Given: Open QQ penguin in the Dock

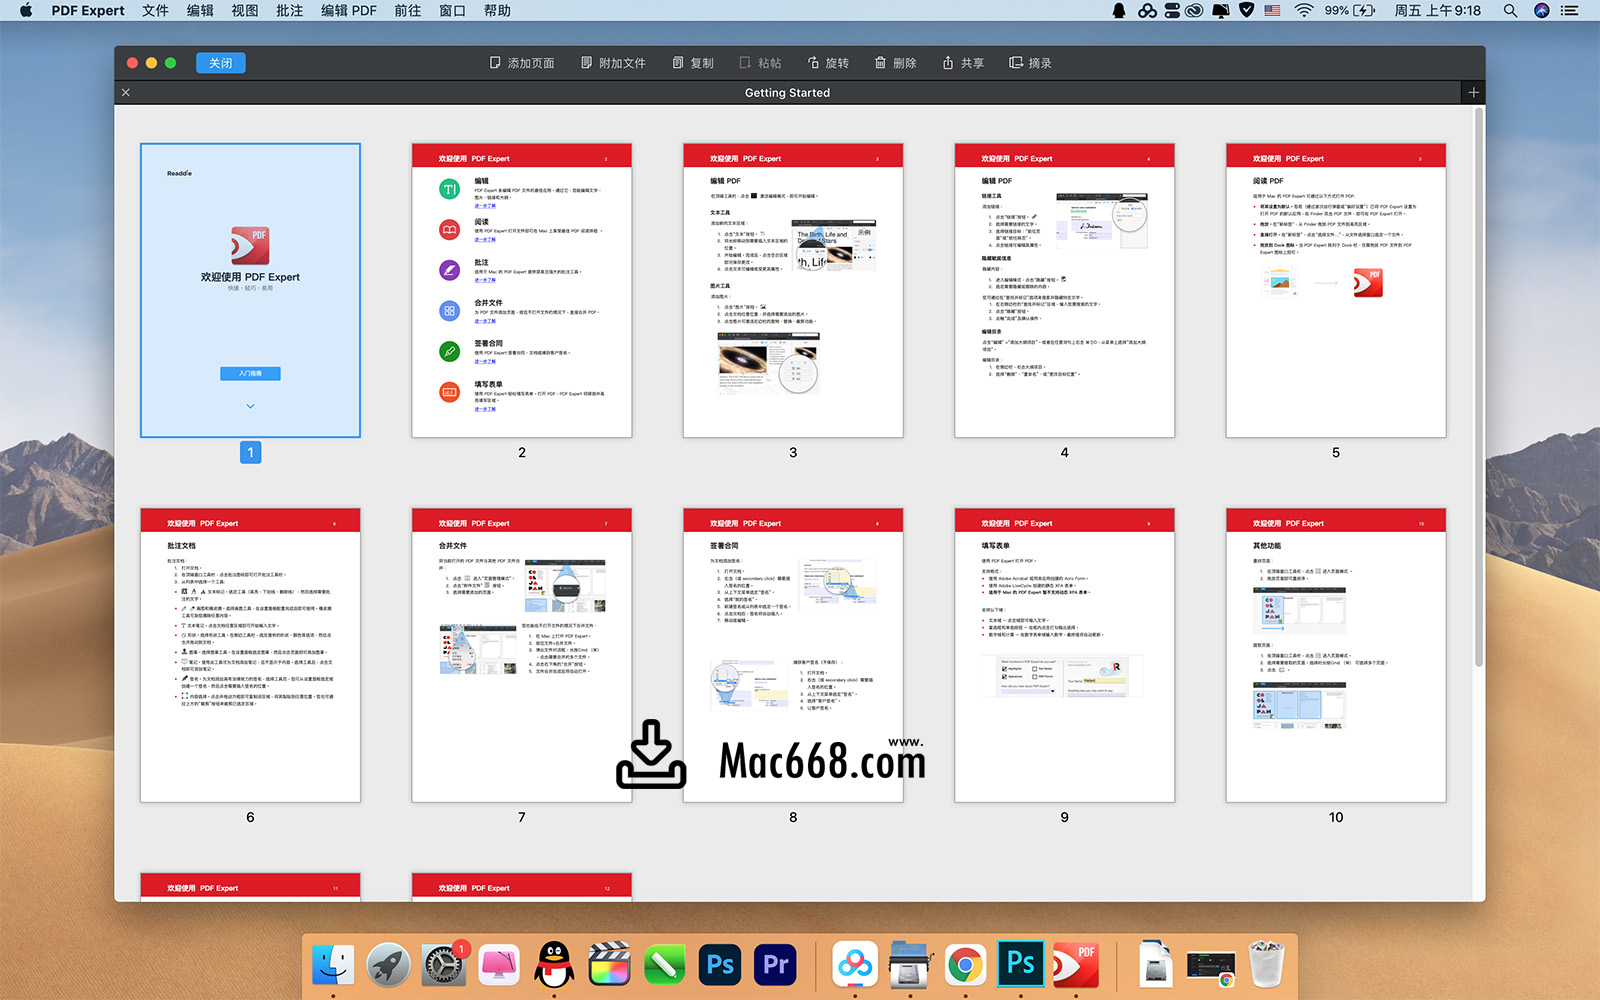Looking at the screenshot, I should [x=554, y=965].
